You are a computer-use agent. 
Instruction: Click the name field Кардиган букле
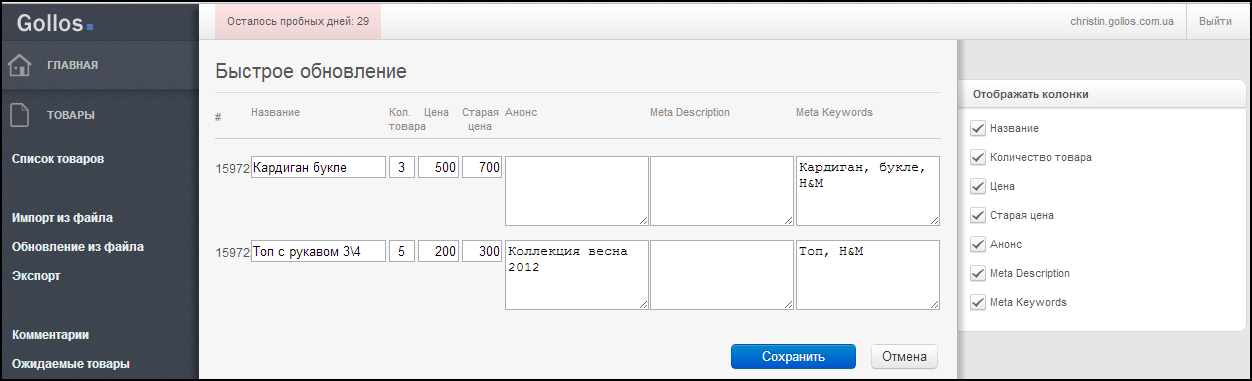click(318, 168)
